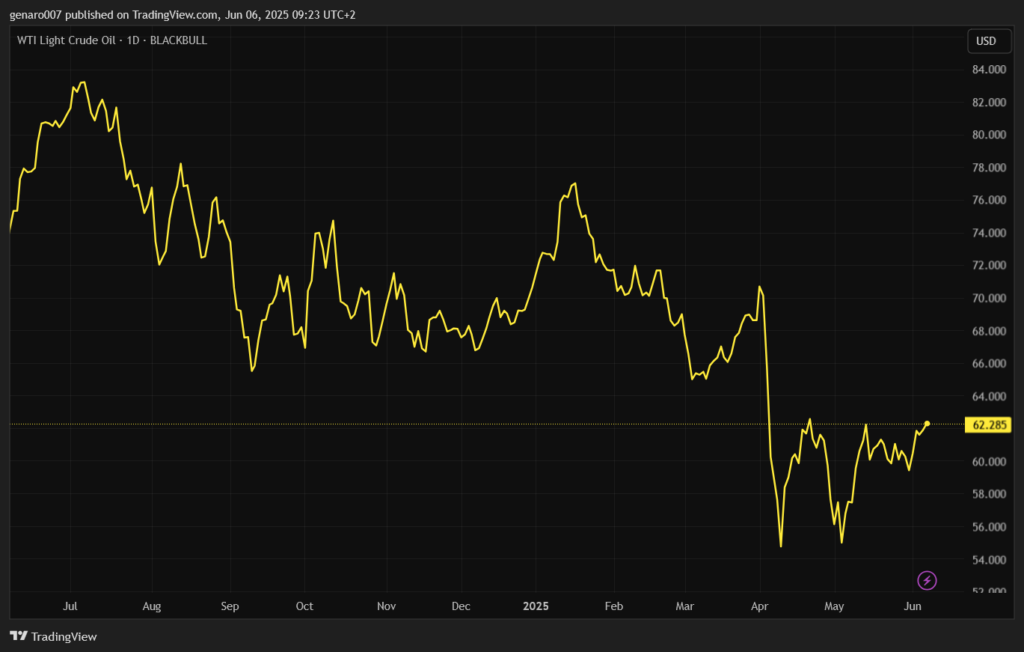Click the TradingView wordmark at the bottom

click(x=64, y=636)
